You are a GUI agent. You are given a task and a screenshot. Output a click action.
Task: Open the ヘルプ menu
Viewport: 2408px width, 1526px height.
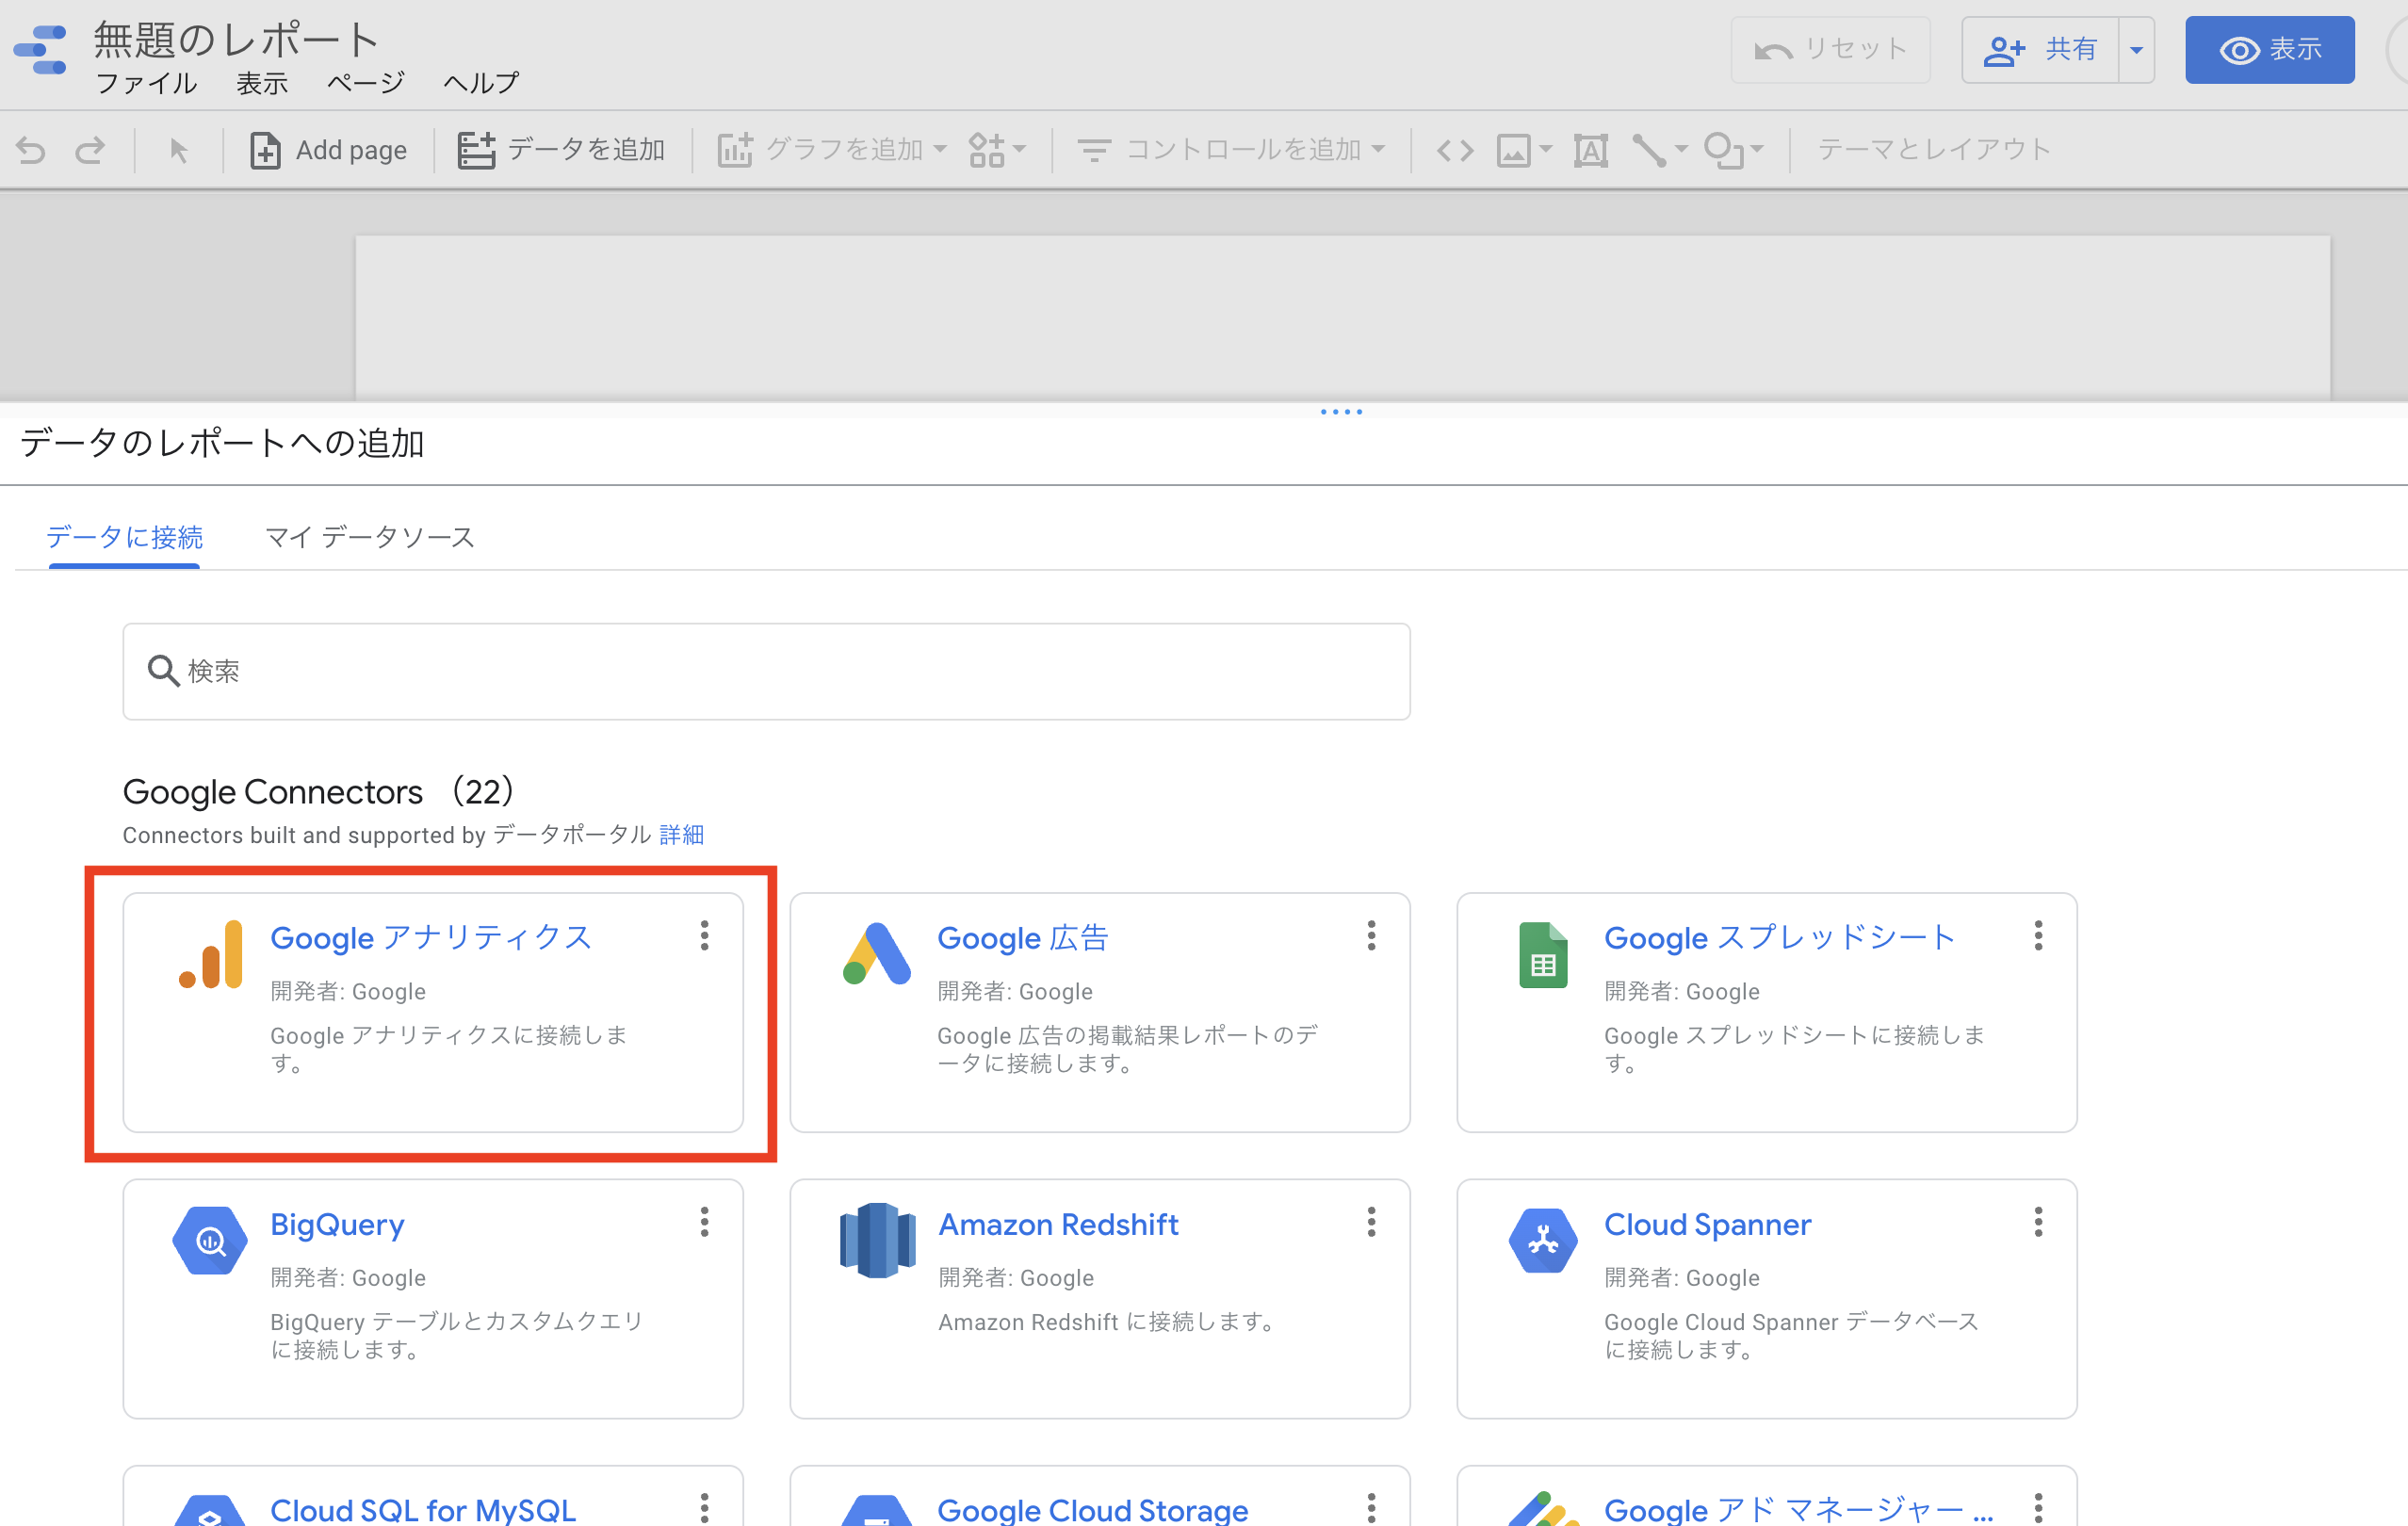pyautogui.click(x=481, y=83)
